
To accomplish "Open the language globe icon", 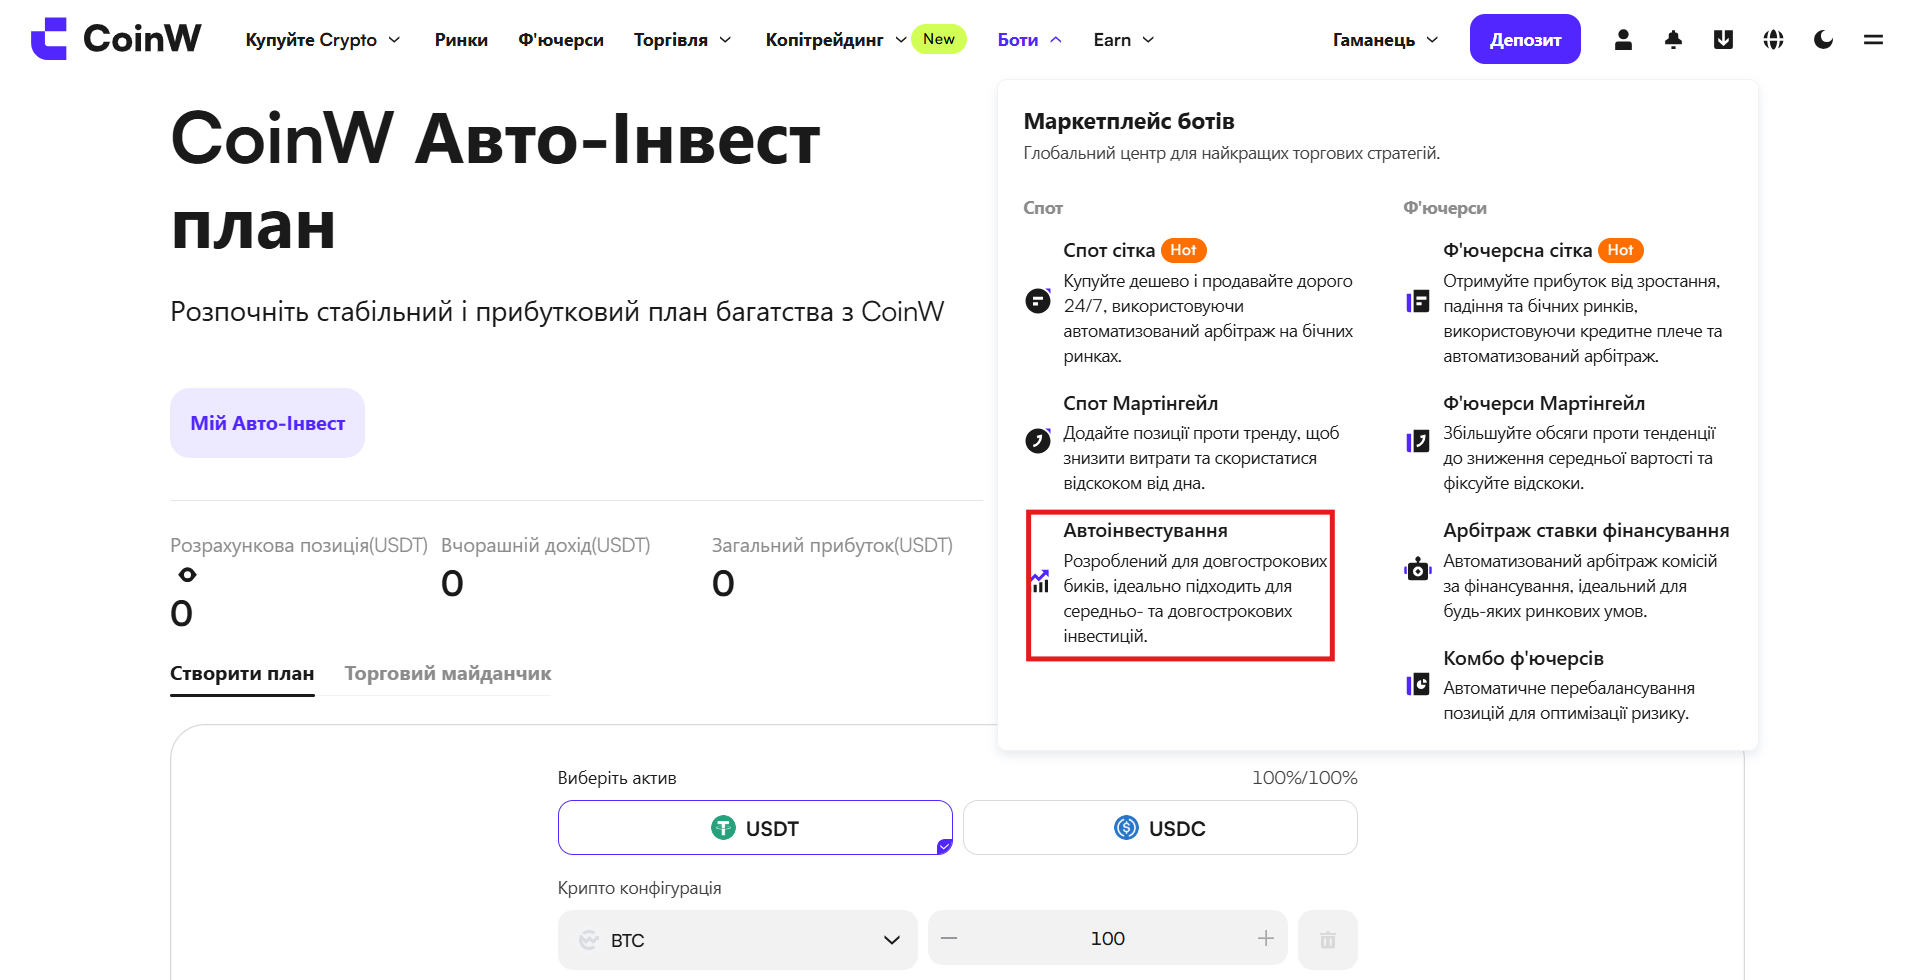I will (1773, 40).
